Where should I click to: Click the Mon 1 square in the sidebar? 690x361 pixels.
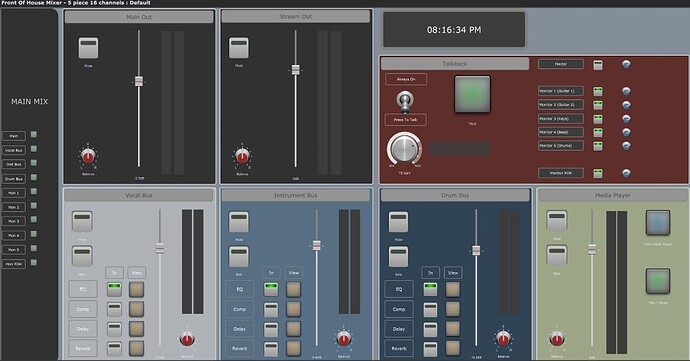click(34, 192)
